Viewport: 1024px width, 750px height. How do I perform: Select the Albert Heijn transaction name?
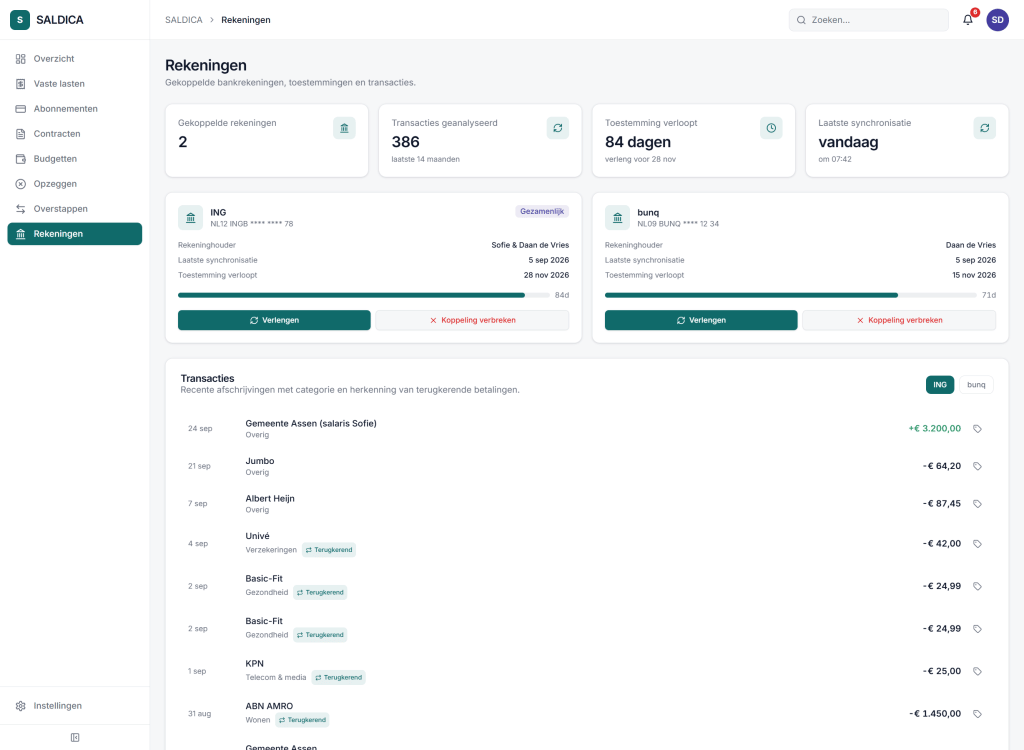click(270, 498)
